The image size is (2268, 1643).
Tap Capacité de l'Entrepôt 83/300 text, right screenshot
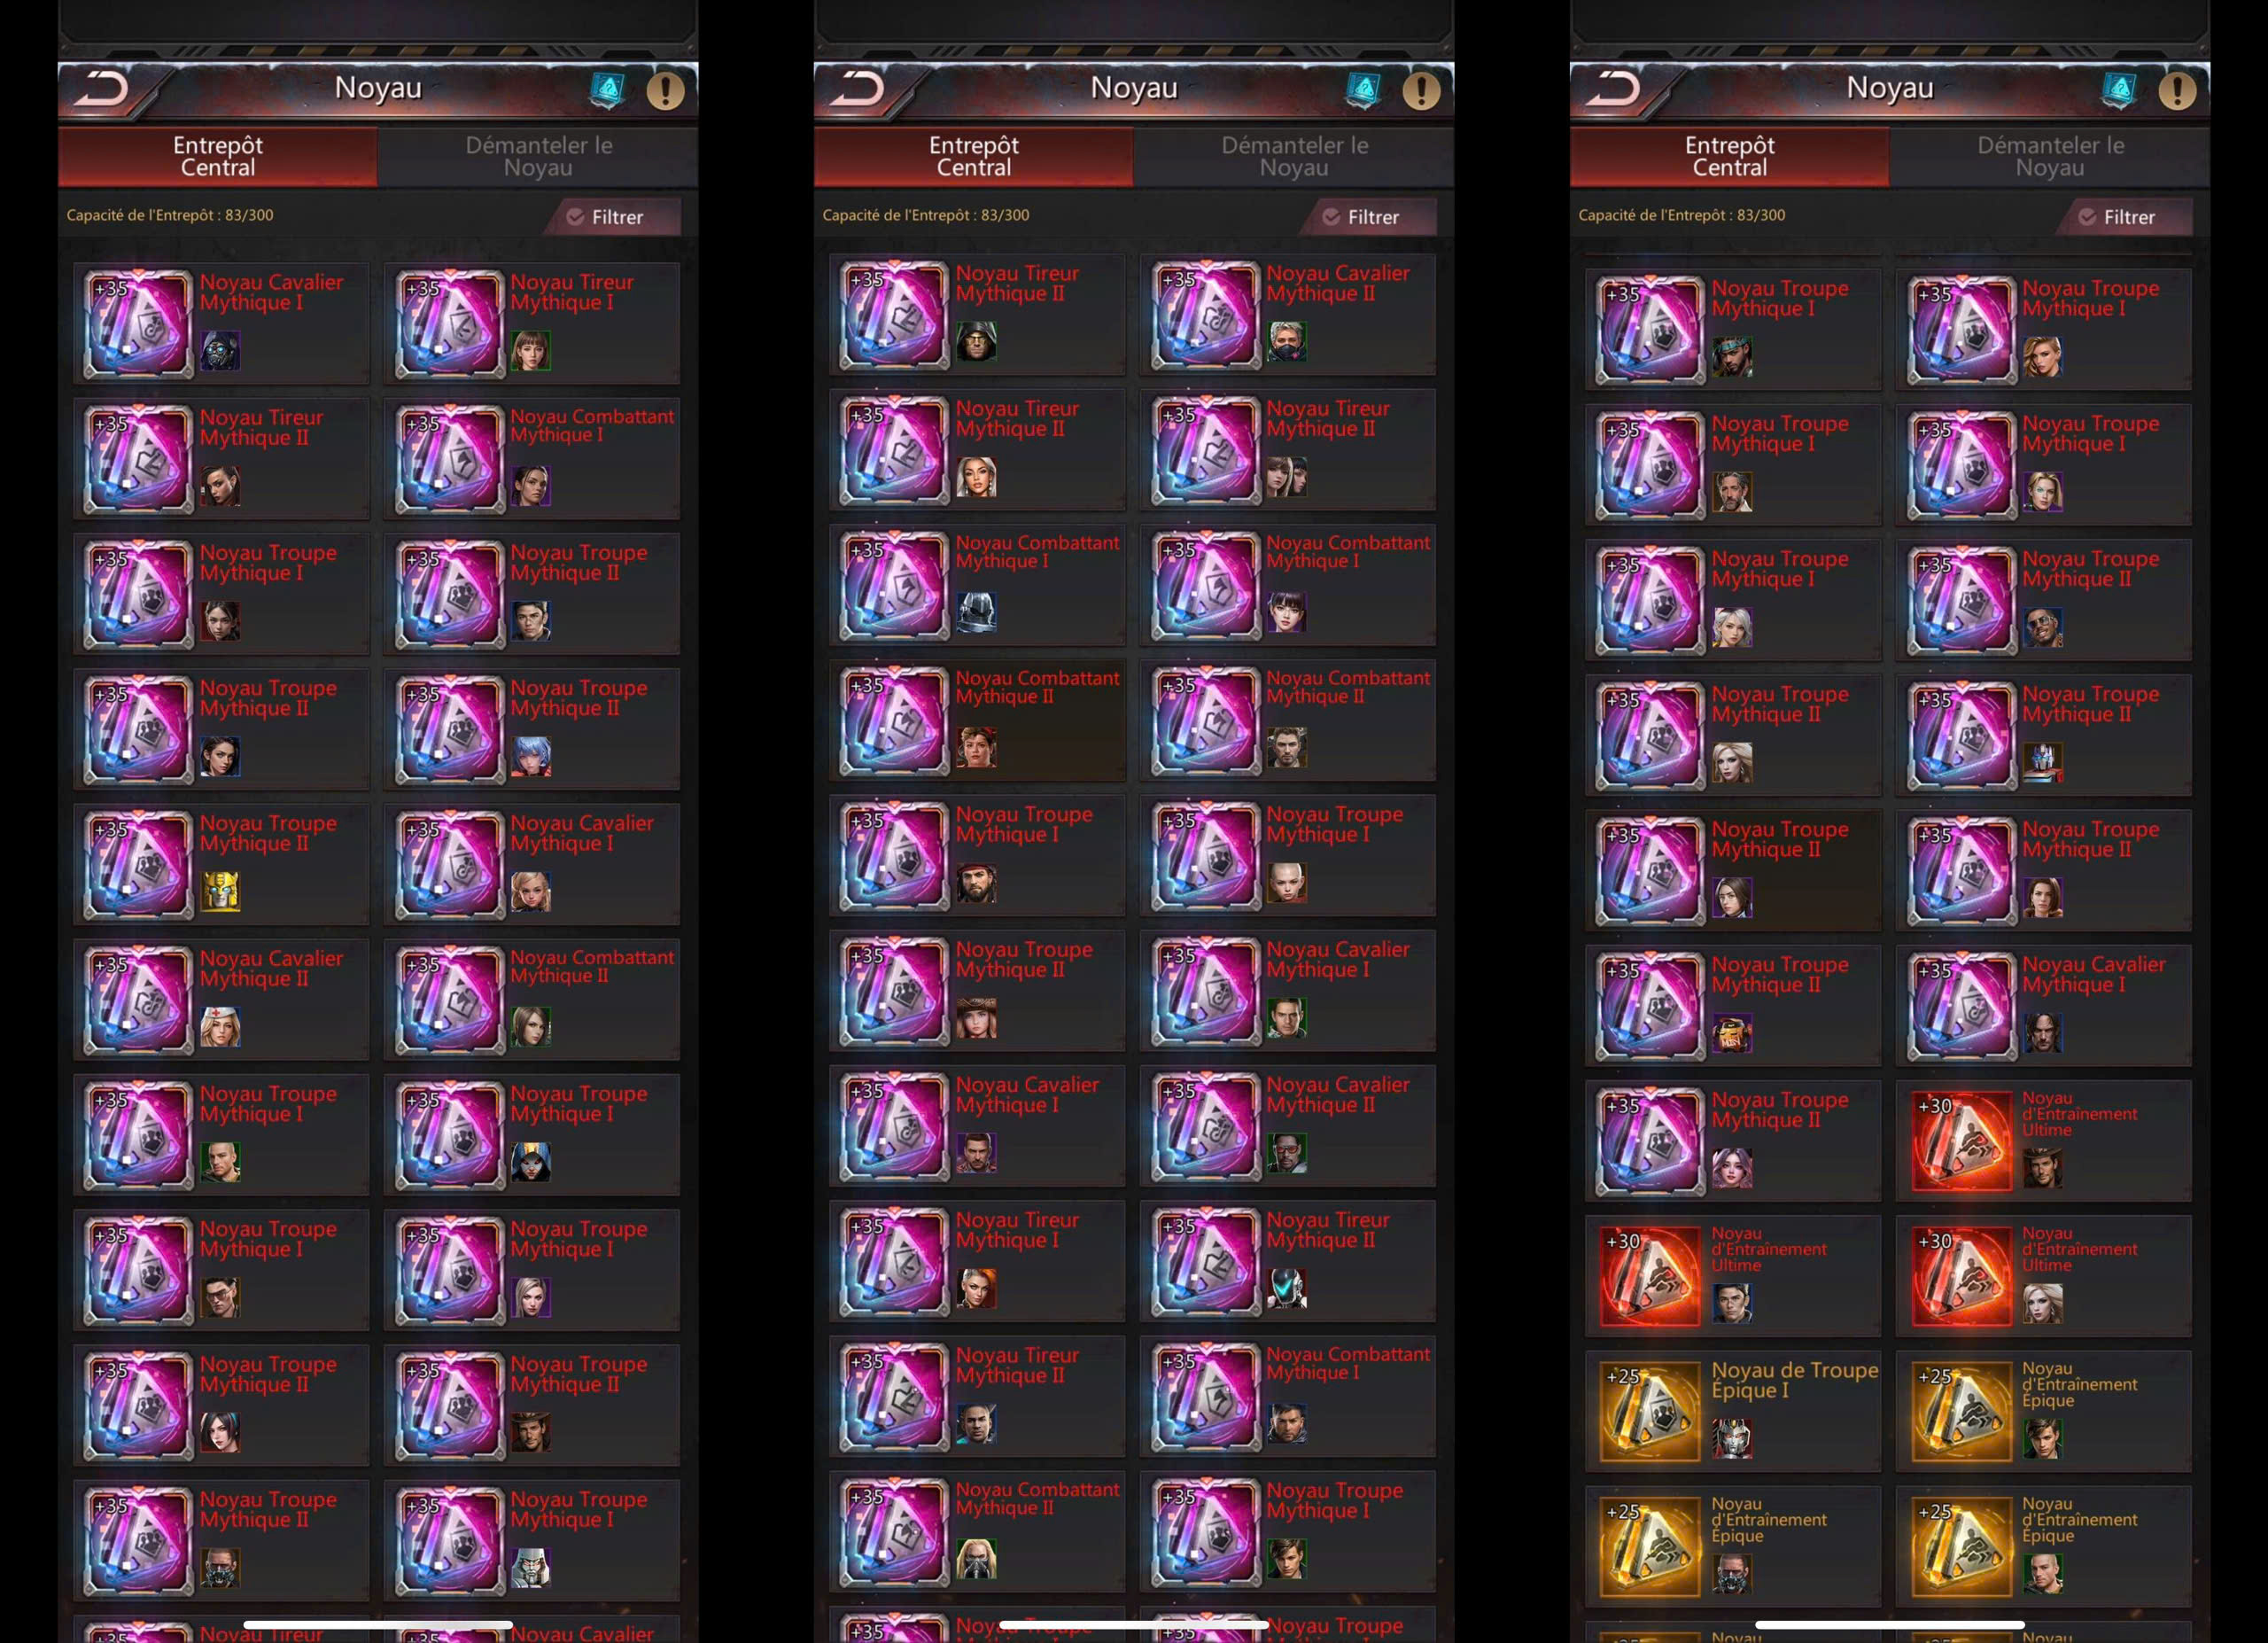[x=1681, y=215]
